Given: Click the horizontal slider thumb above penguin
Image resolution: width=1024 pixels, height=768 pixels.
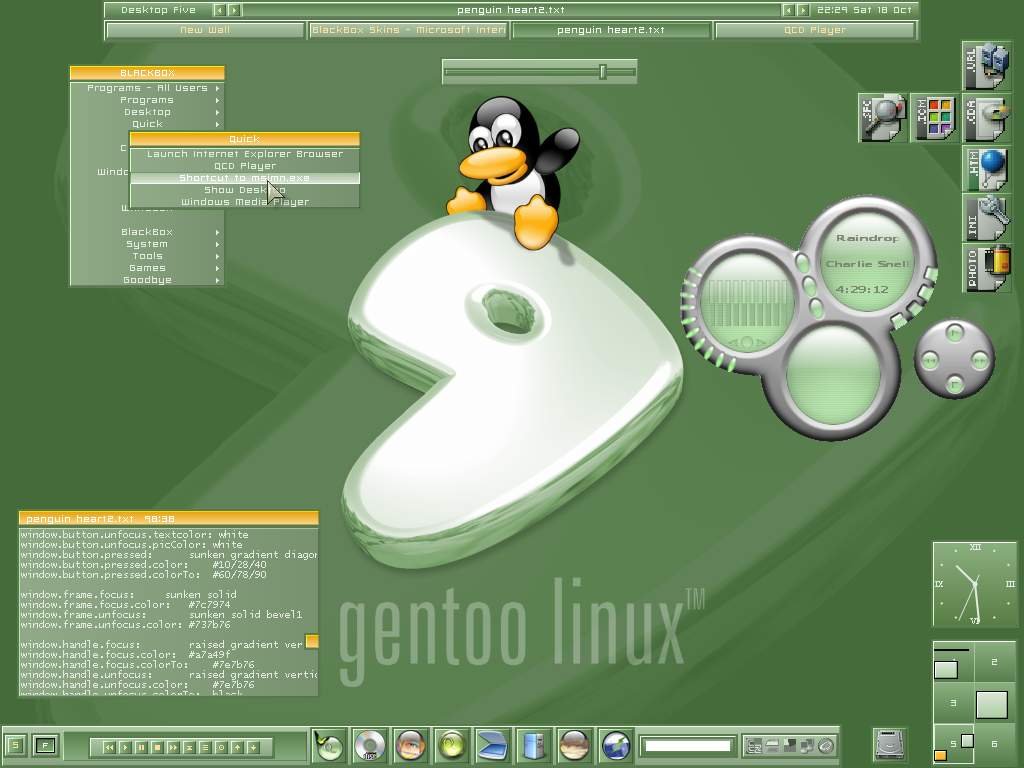Looking at the screenshot, I should [x=603, y=72].
